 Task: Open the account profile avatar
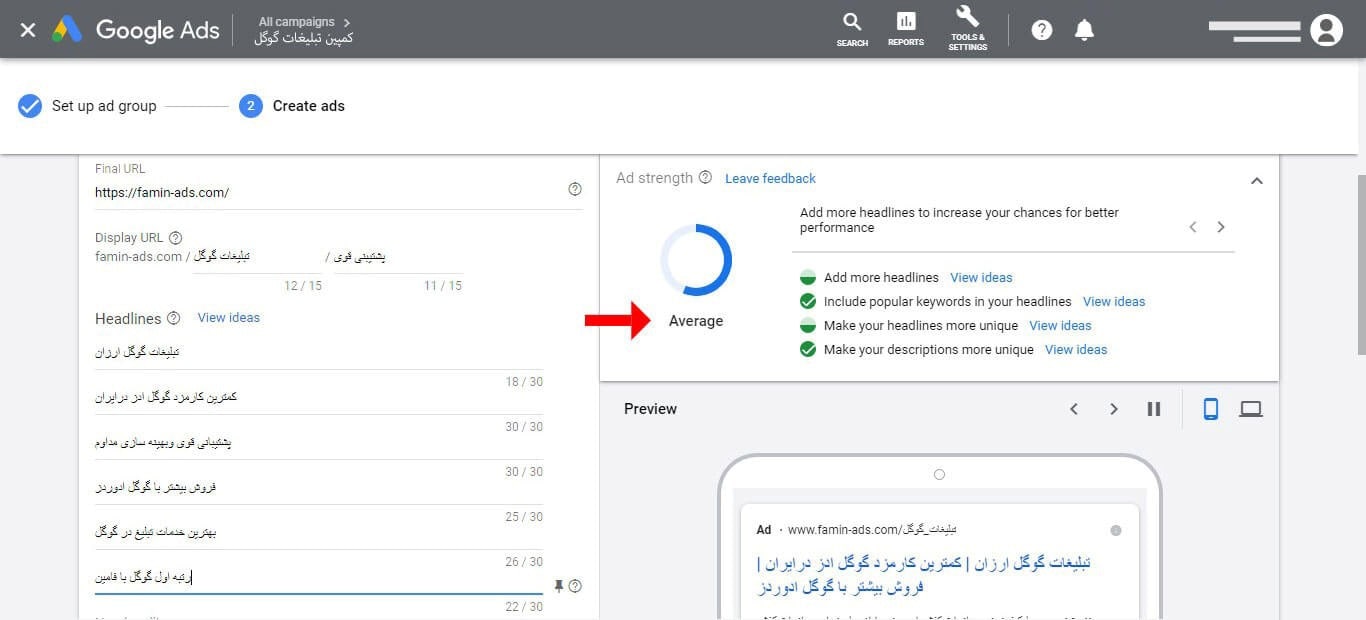point(1326,30)
